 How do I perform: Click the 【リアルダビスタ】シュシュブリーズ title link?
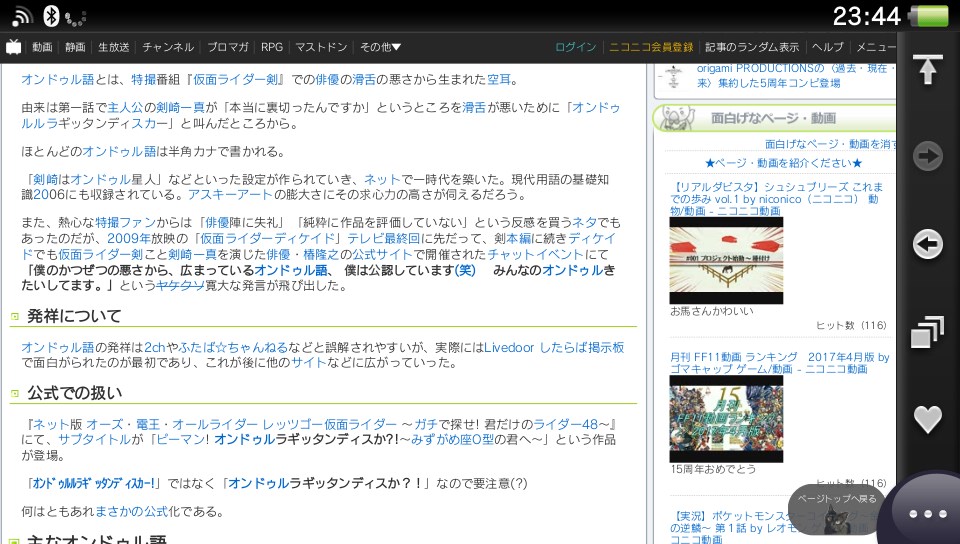(776, 199)
